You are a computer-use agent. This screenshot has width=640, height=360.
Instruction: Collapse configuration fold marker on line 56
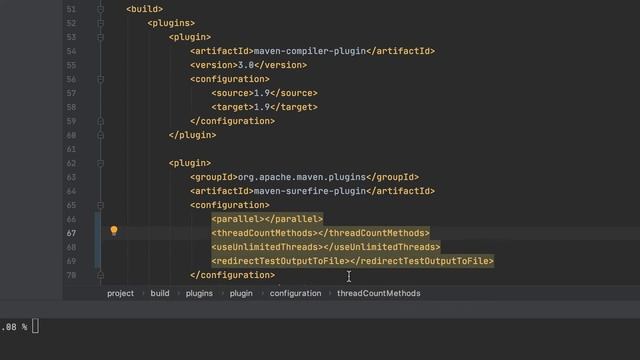[100, 79]
